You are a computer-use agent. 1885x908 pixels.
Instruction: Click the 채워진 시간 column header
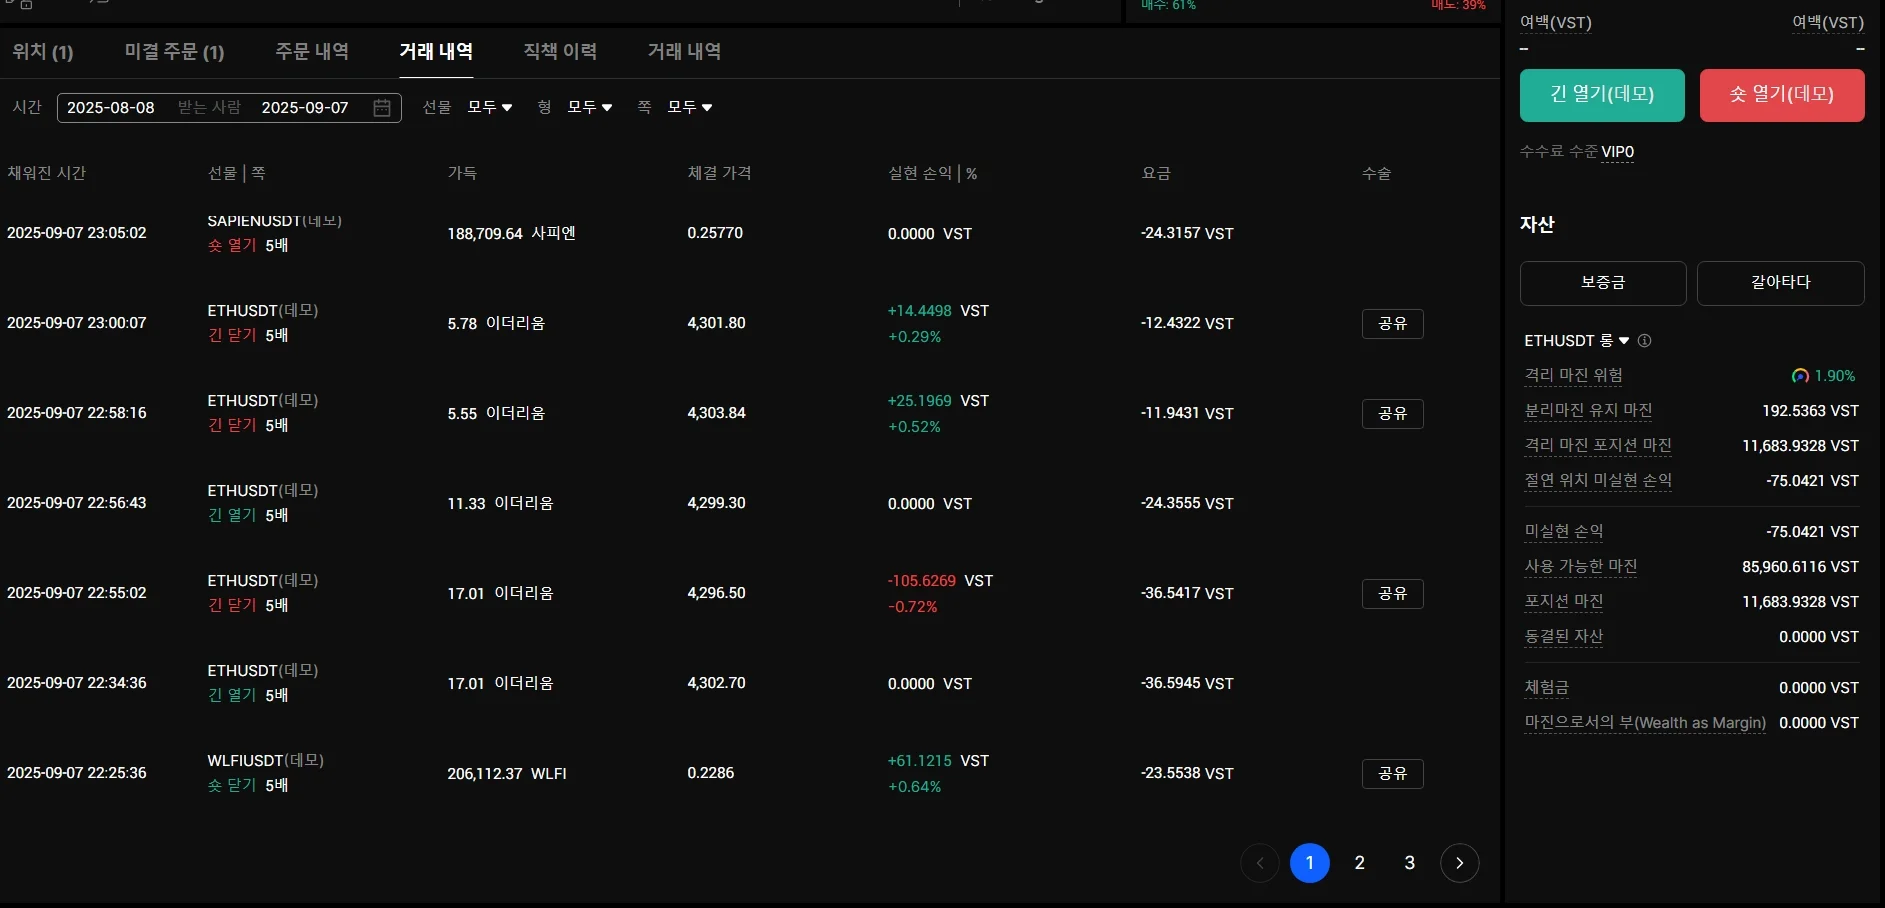(x=46, y=173)
